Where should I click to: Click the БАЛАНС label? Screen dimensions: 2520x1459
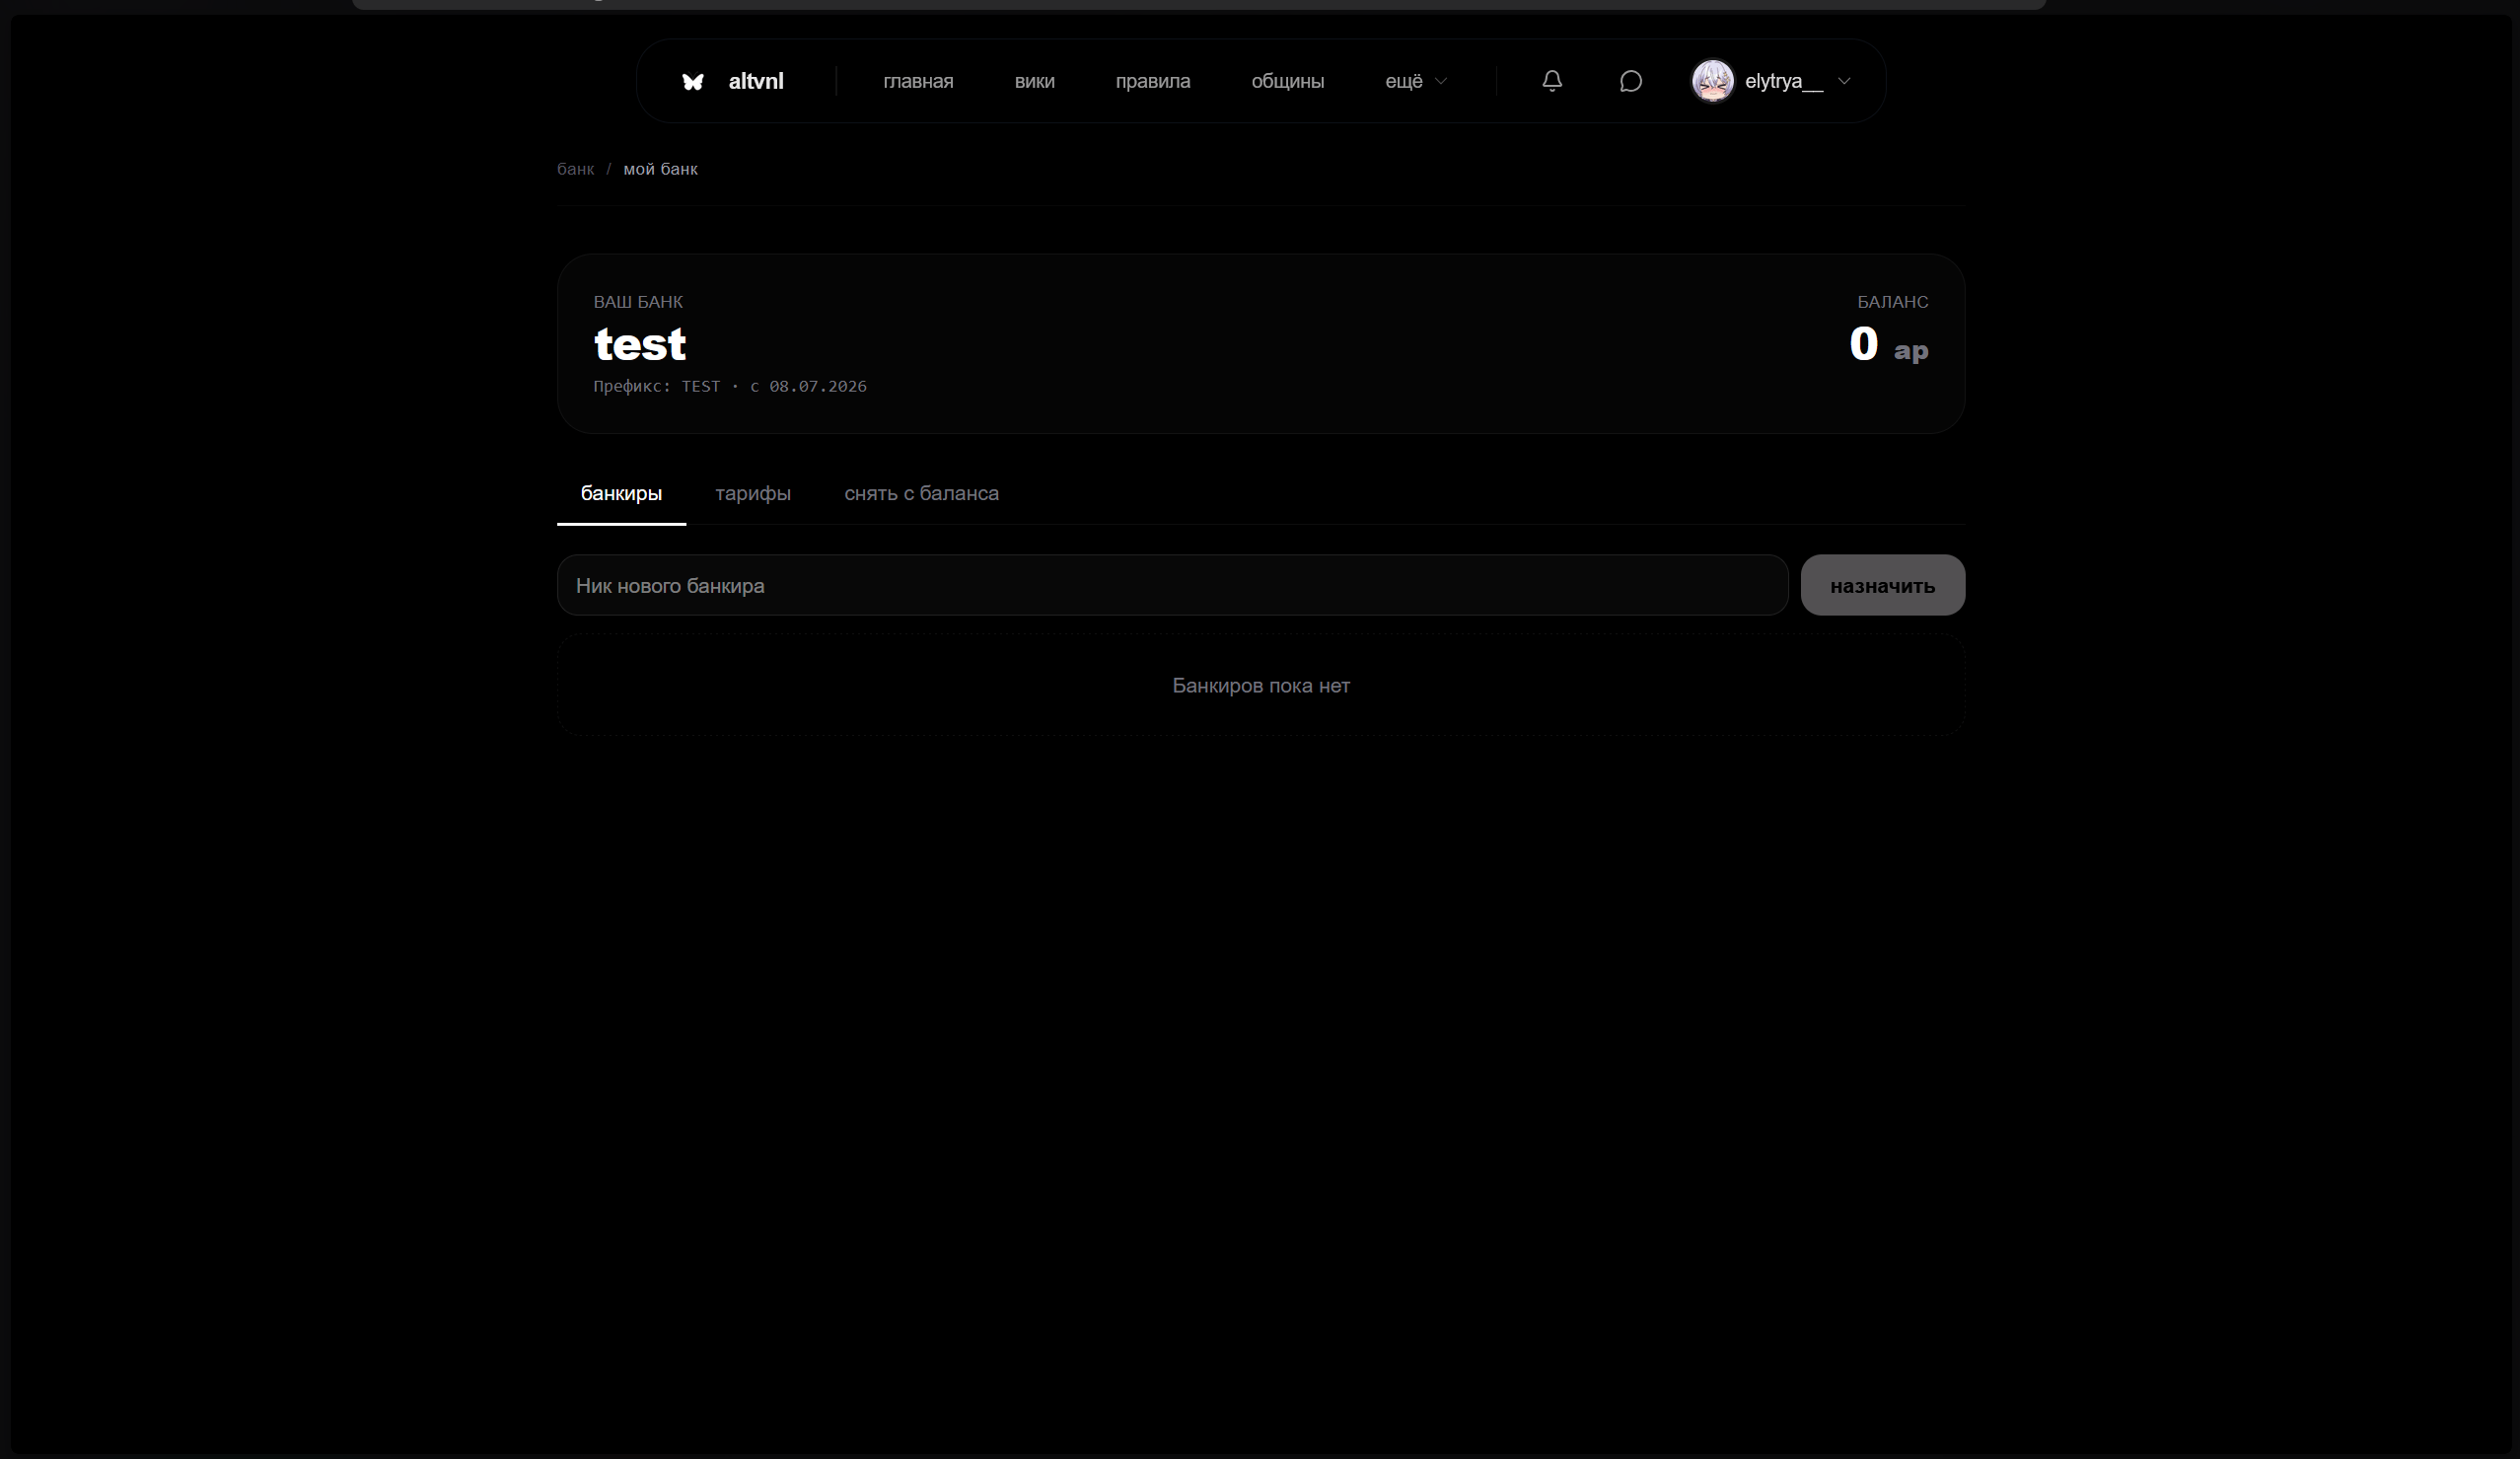point(1892,302)
